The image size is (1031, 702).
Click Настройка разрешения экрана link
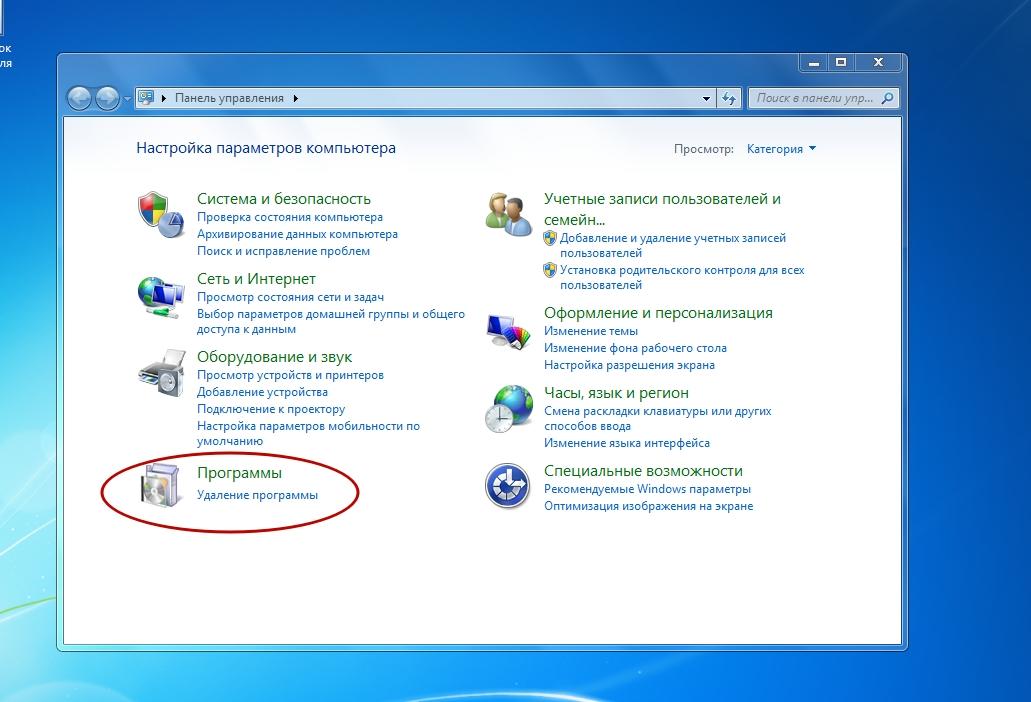pyautogui.click(x=629, y=365)
